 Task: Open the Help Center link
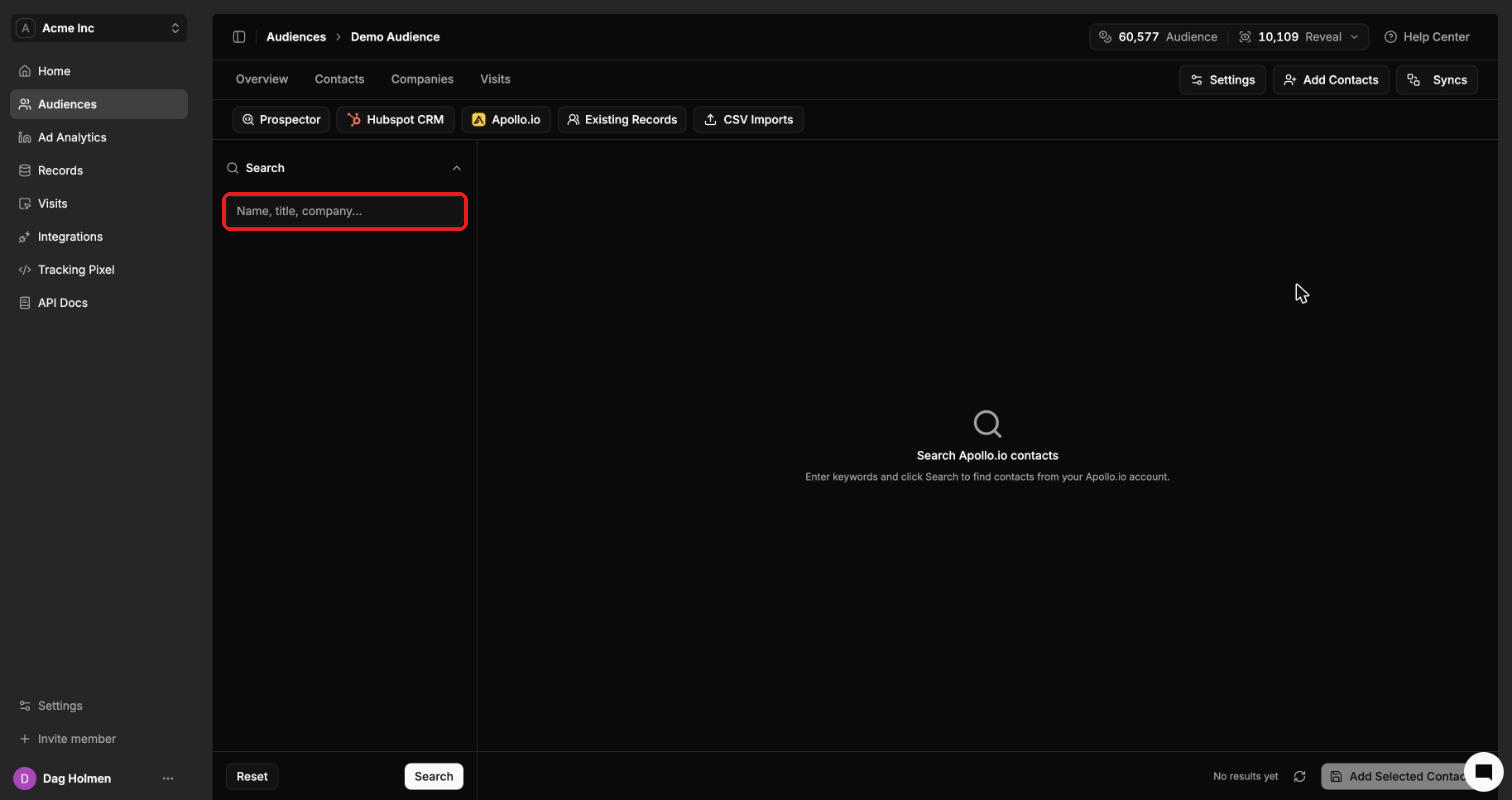(x=1427, y=37)
